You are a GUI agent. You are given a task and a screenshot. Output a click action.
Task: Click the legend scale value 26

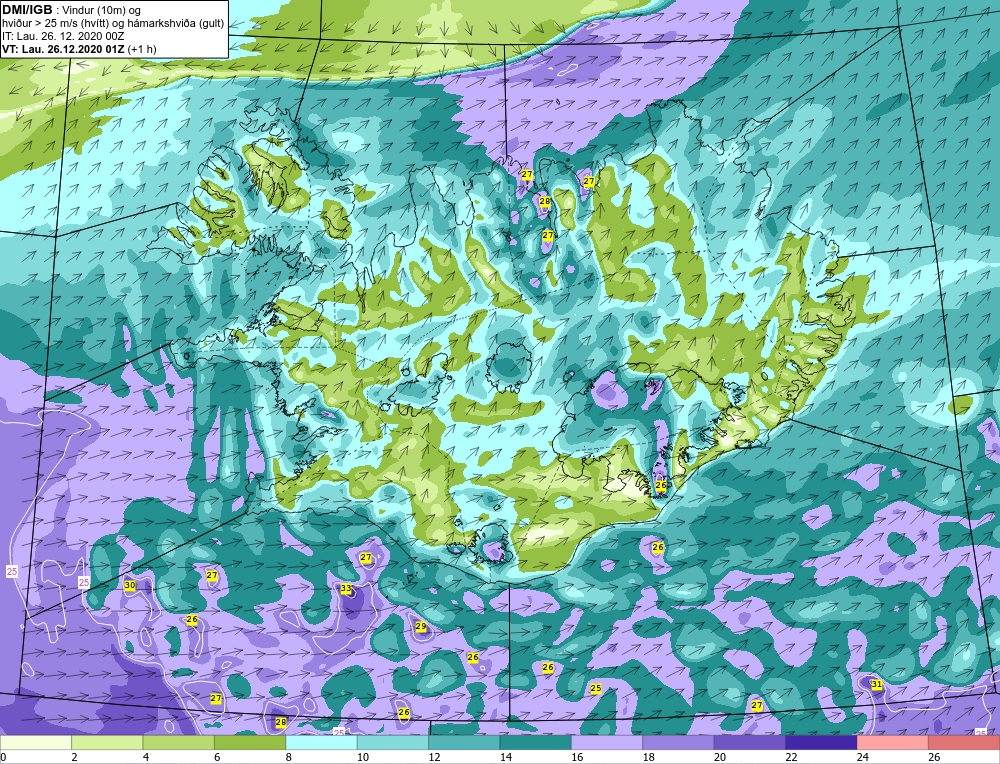click(x=934, y=757)
